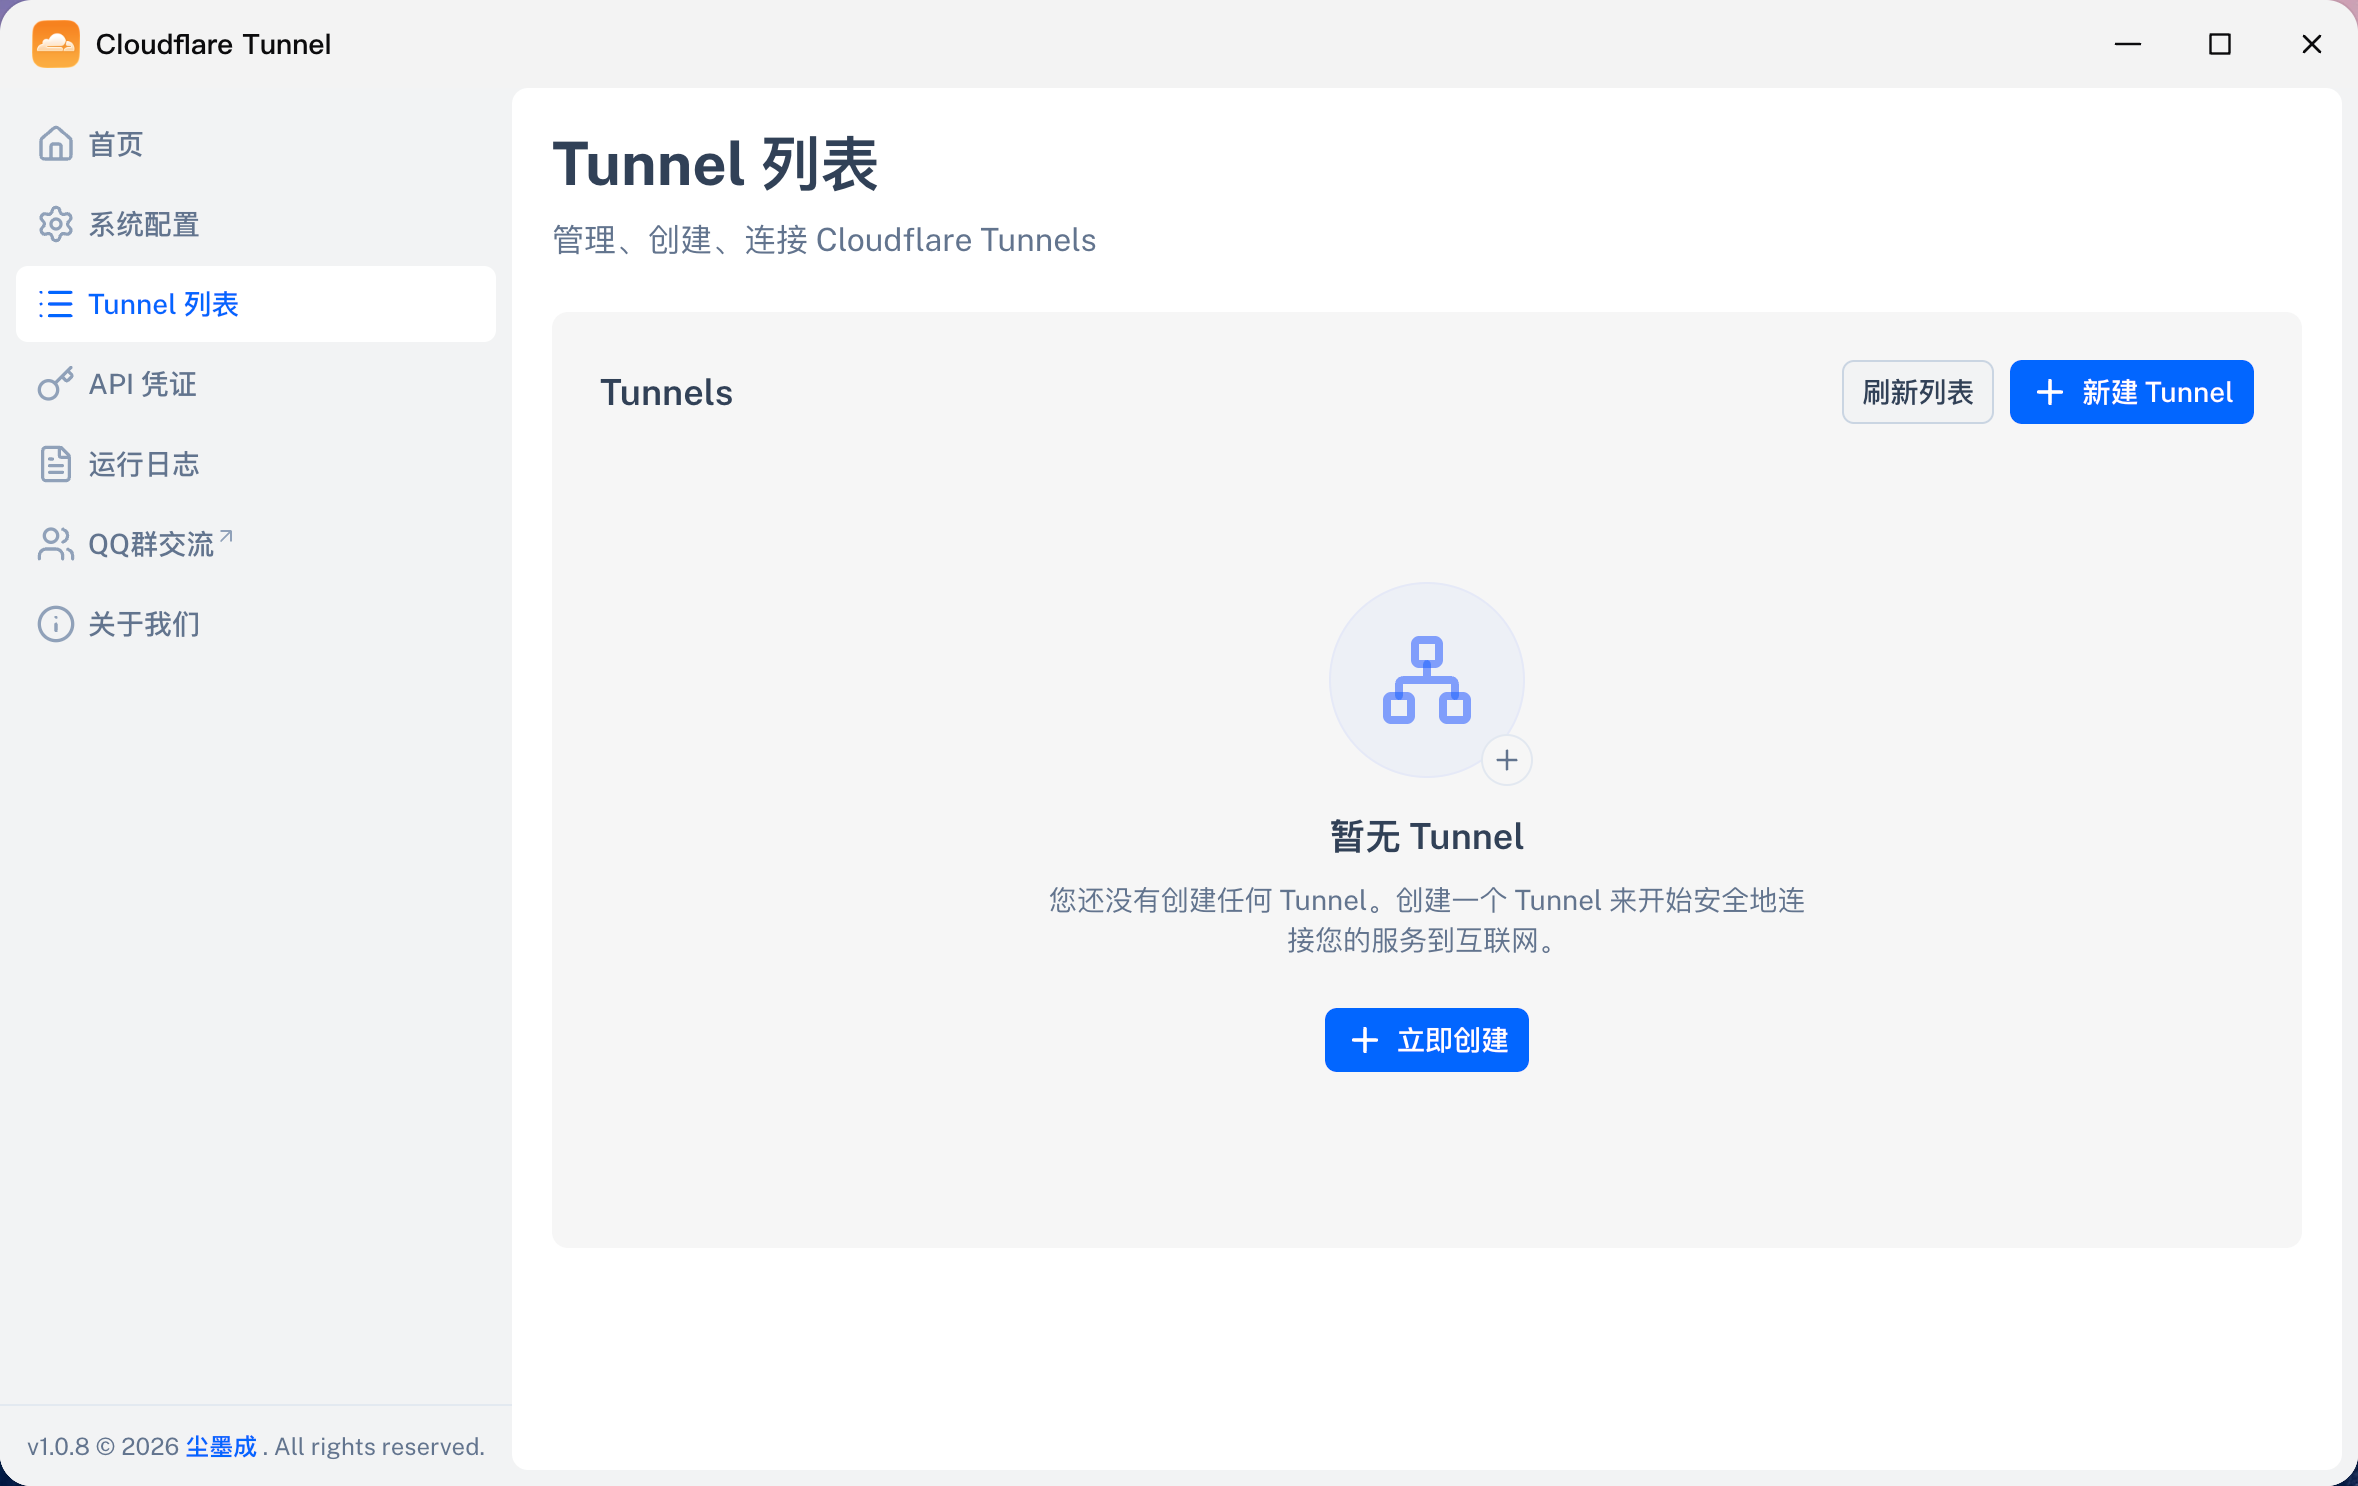The height and width of the screenshot is (1486, 2358).
Task: Click the gear icon for 系统配置
Action: point(56,224)
